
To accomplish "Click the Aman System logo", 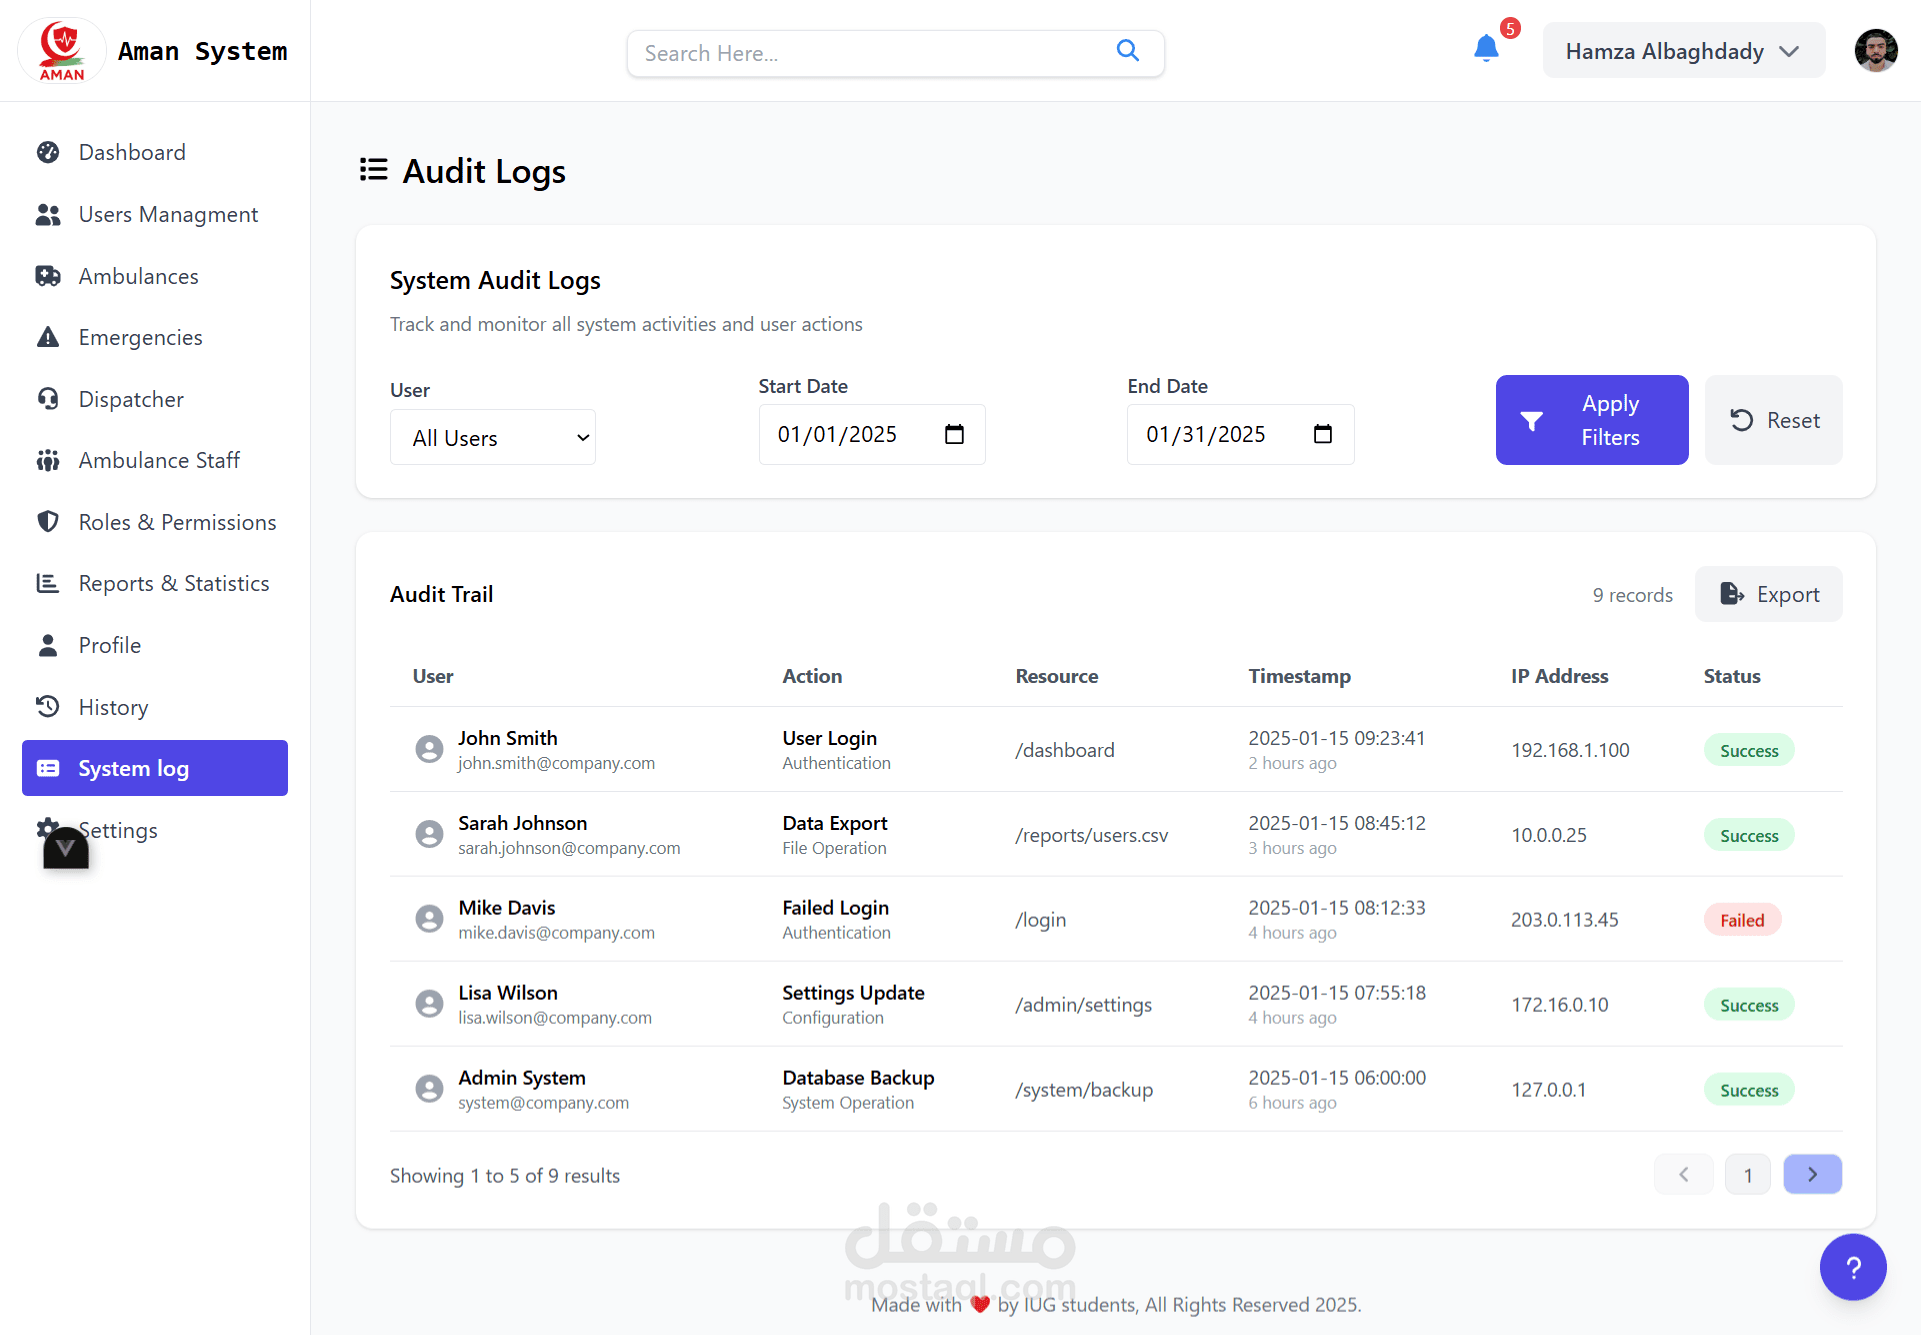I will [x=62, y=51].
